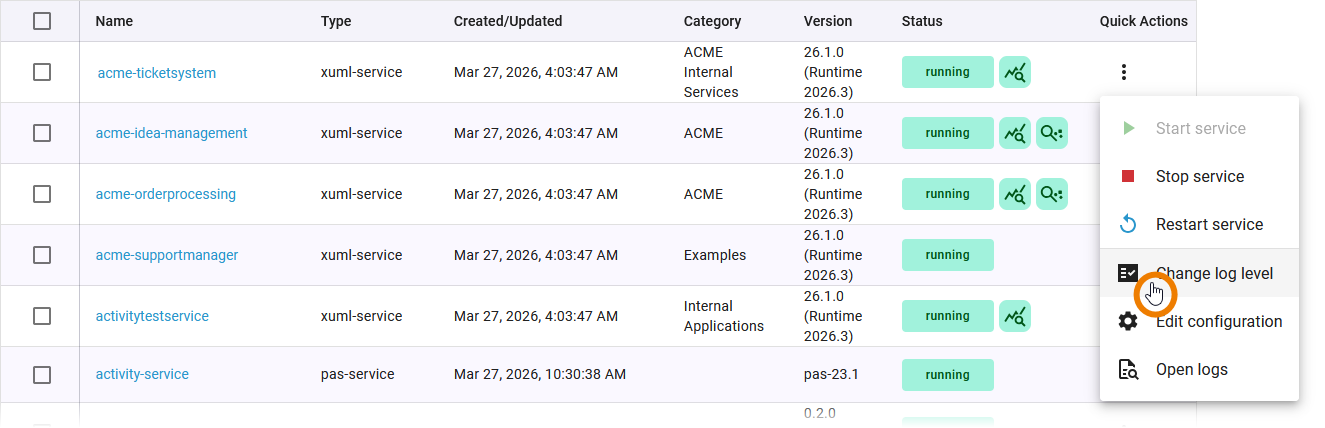
Task: Click search-dots icon for acme-idea-management
Action: coord(1052,133)
